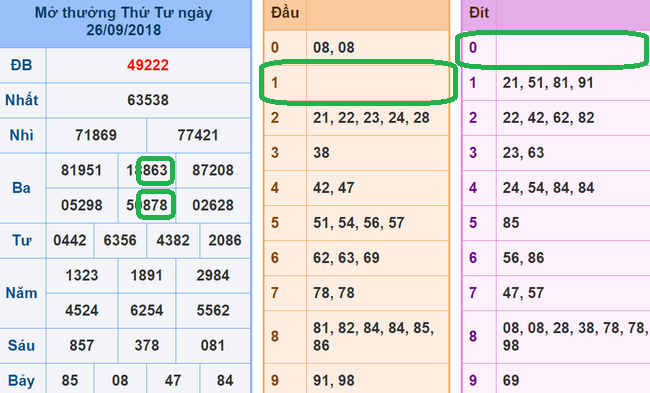Click third prize number 81951
Screen dimensions: 650x393
pos(81,170)
